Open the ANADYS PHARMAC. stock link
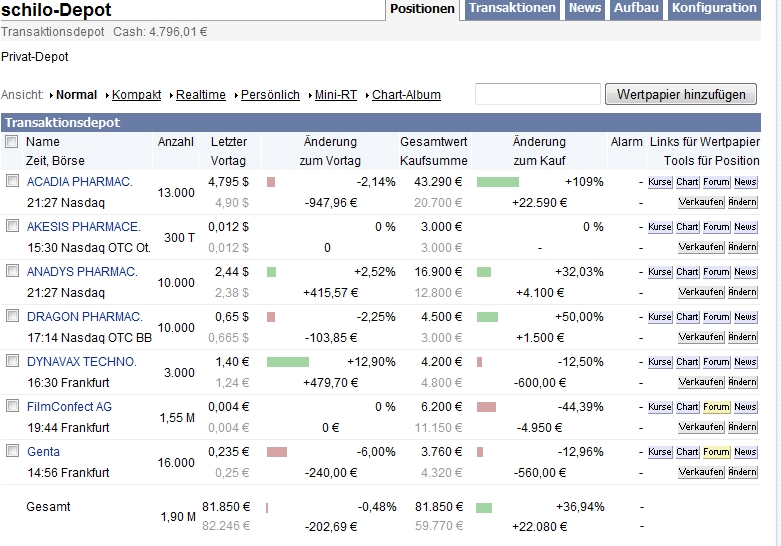Screen dimensions: 781x546 (82, 272)
